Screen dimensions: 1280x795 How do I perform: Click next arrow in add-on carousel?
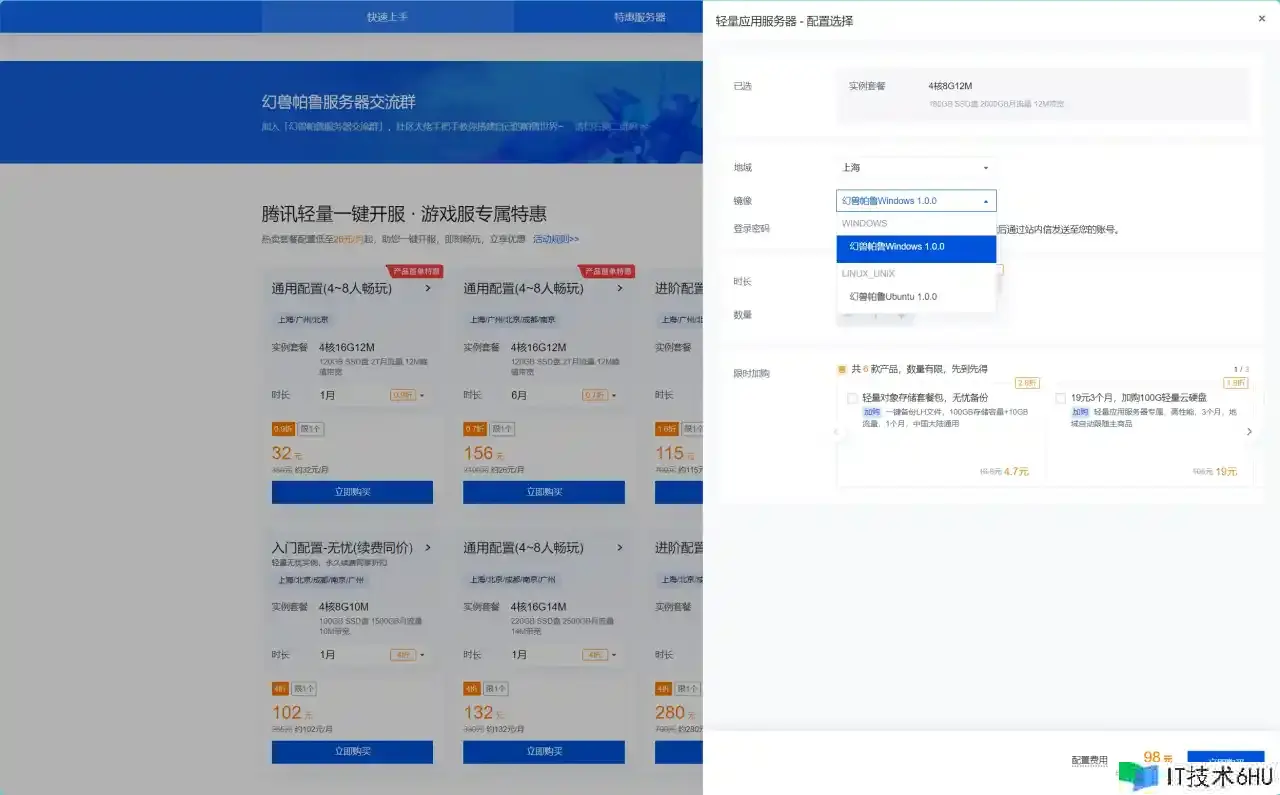(x=1249, y=432)
